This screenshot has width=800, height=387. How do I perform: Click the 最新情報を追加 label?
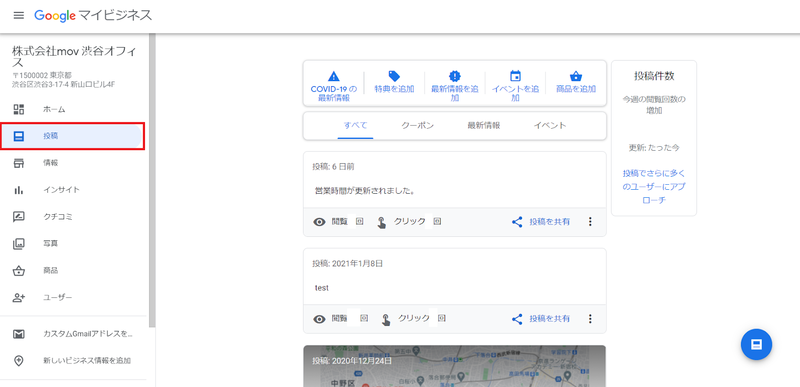point(455,93)
